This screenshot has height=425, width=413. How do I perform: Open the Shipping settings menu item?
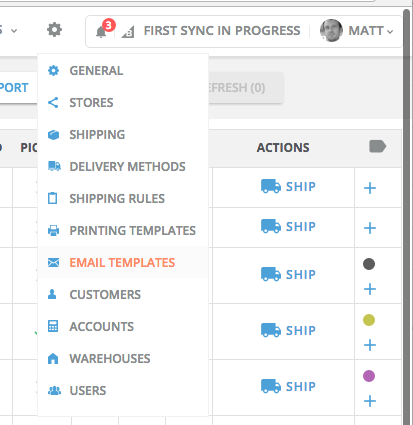123,135
